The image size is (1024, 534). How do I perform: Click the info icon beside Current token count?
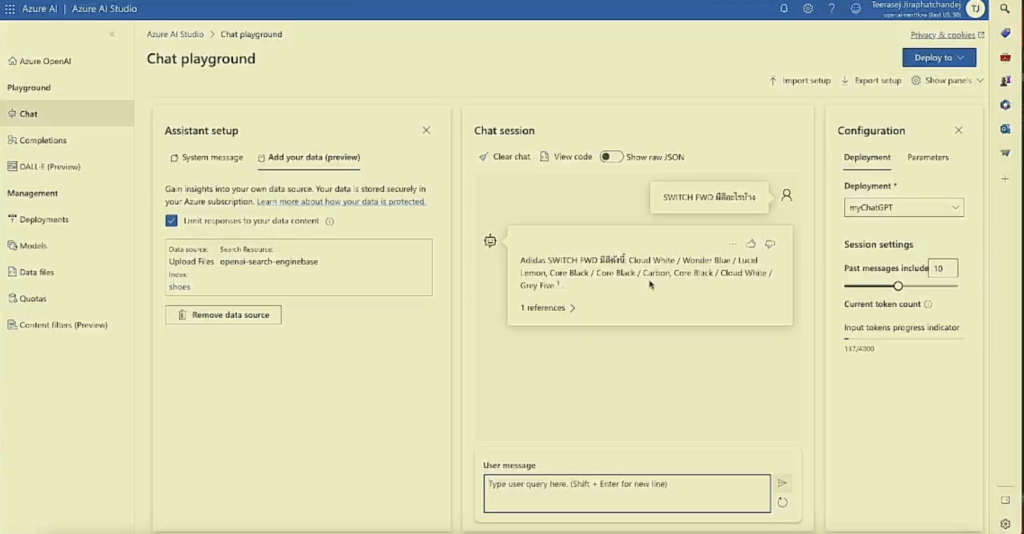(x=928, y=304)
